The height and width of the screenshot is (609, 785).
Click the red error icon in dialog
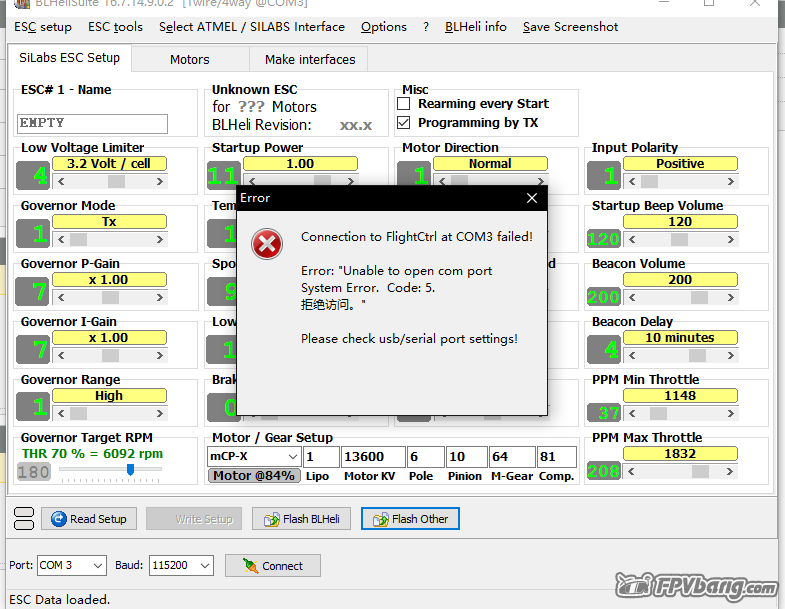[267, 244]
